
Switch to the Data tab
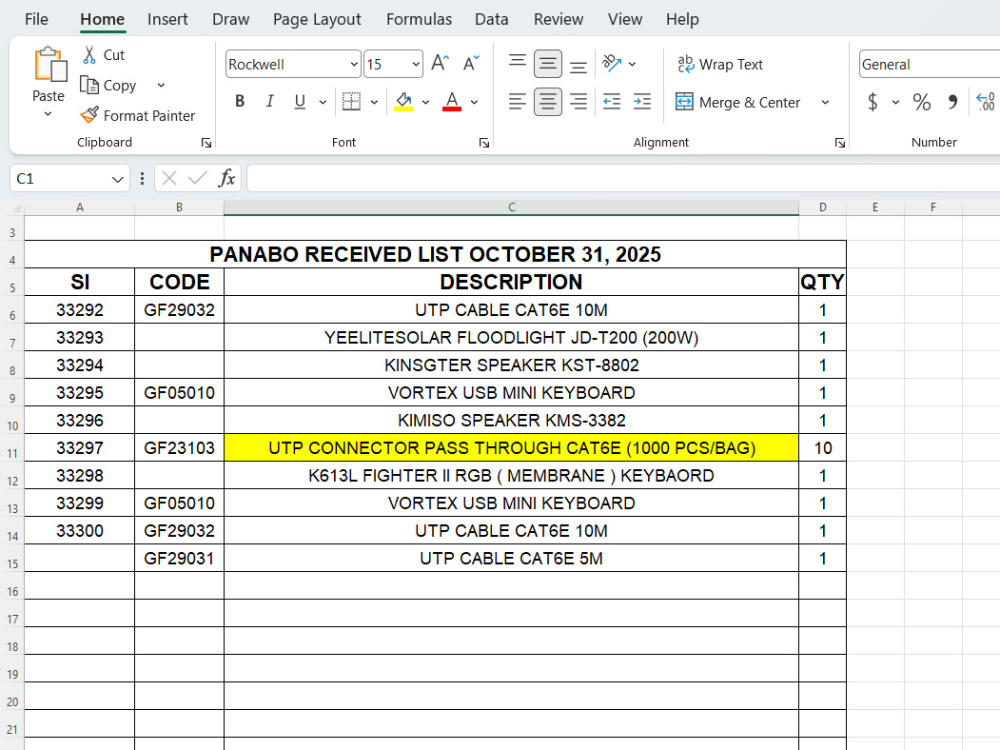[491, 19]
